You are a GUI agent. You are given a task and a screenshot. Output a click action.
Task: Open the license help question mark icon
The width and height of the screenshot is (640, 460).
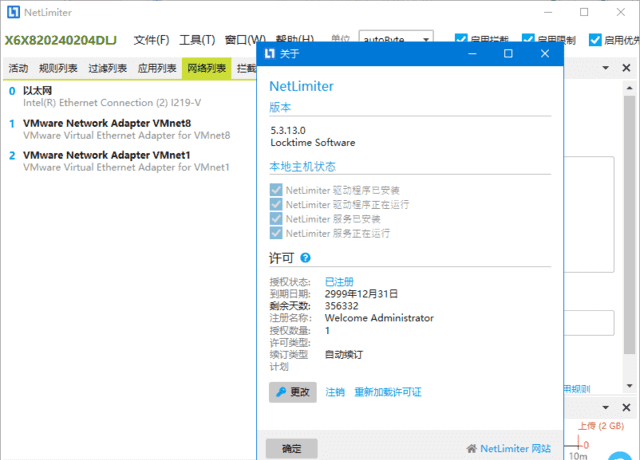[305, 258]
